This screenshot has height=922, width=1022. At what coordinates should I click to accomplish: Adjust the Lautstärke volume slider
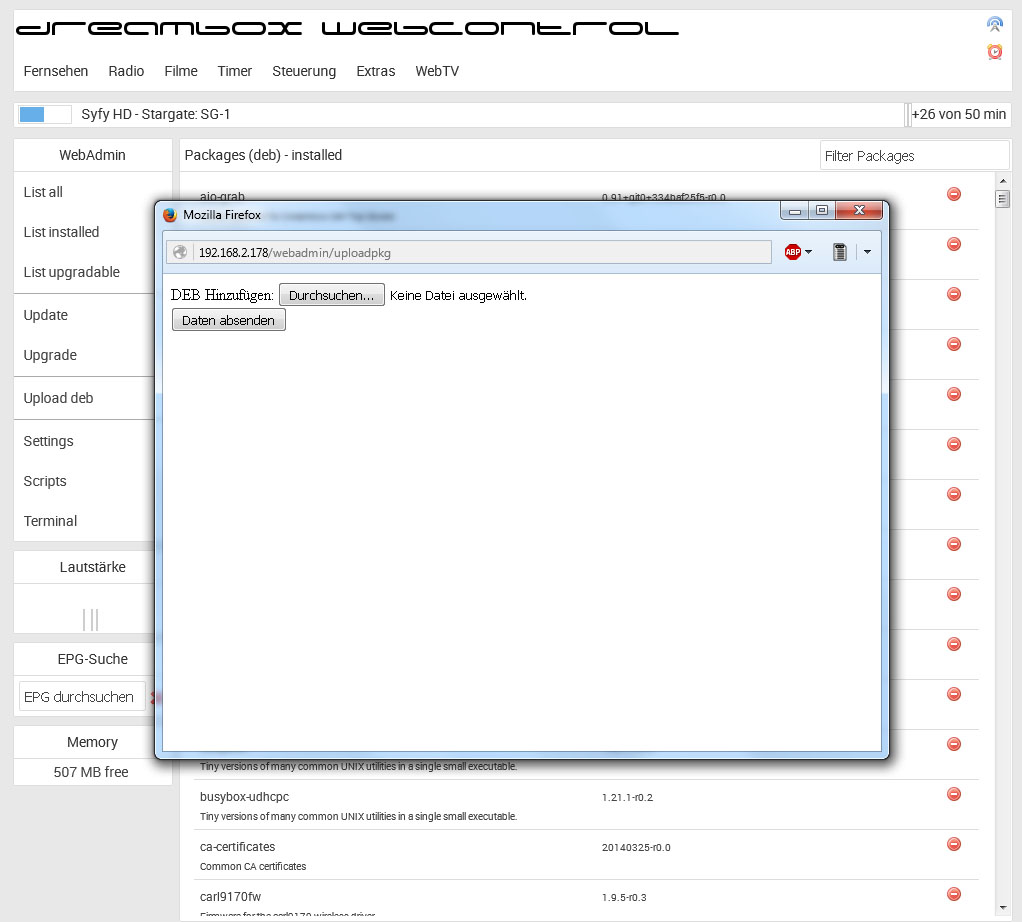point(91,619)
